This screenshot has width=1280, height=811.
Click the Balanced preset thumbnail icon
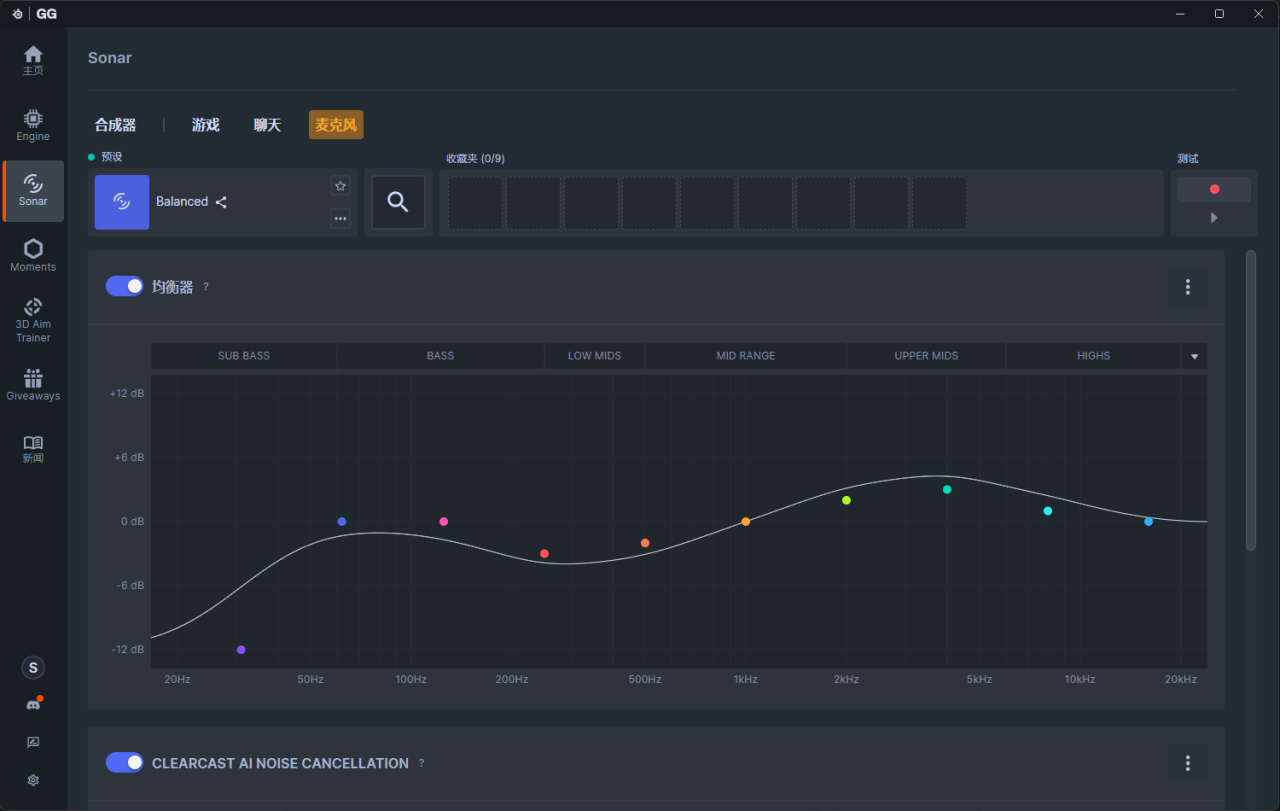point(122,202)
